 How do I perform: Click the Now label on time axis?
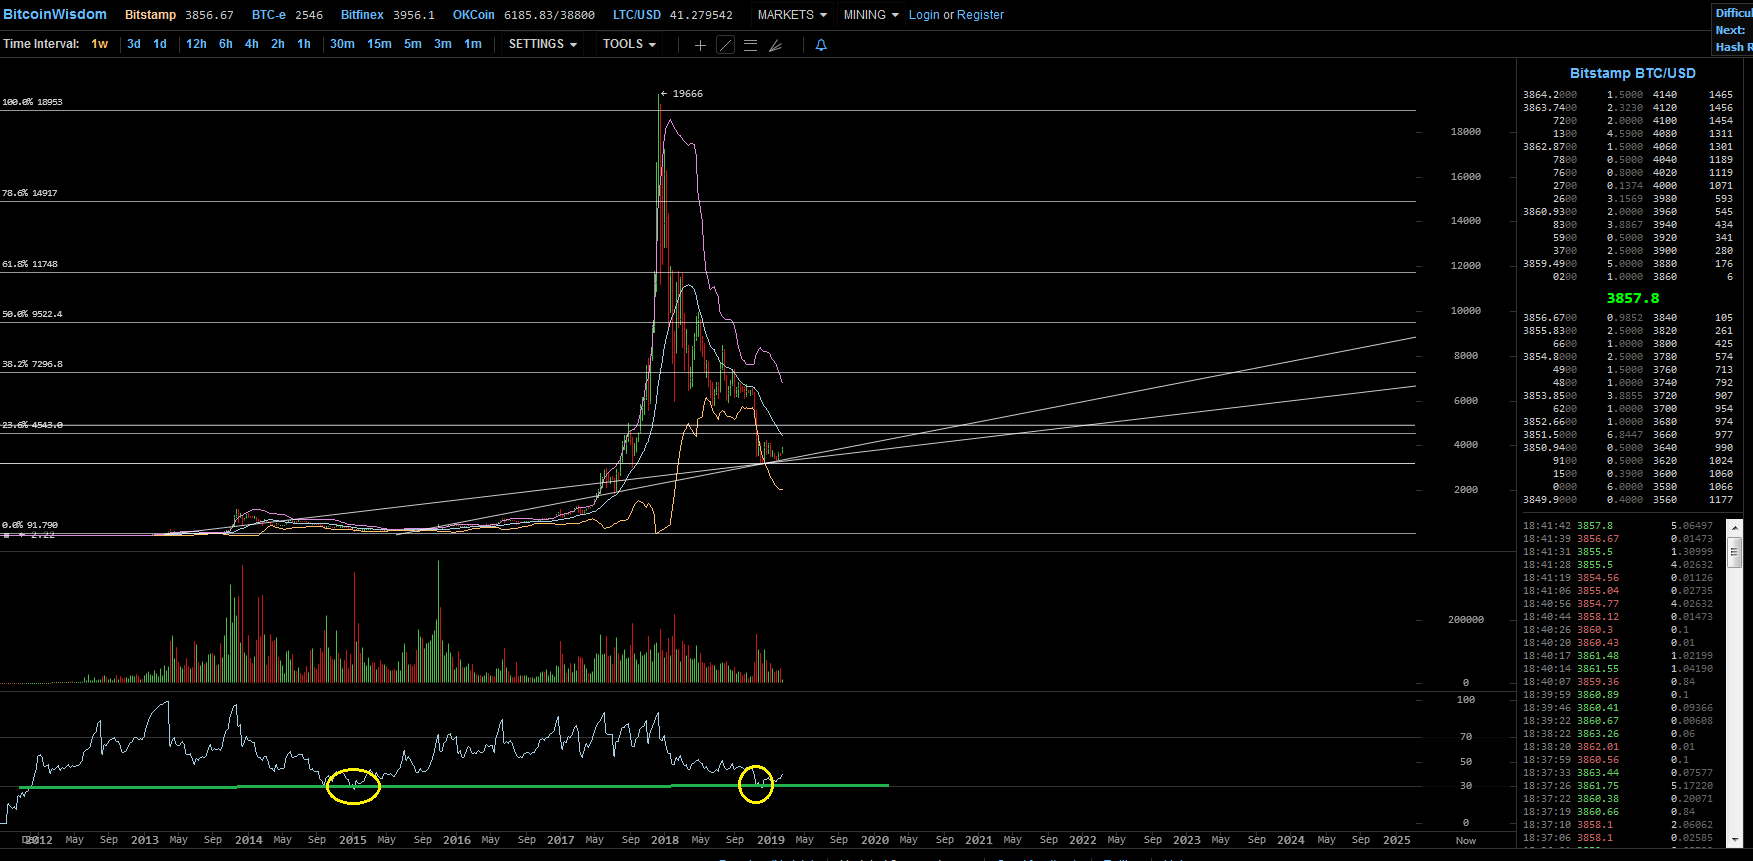click(1466, 841)
